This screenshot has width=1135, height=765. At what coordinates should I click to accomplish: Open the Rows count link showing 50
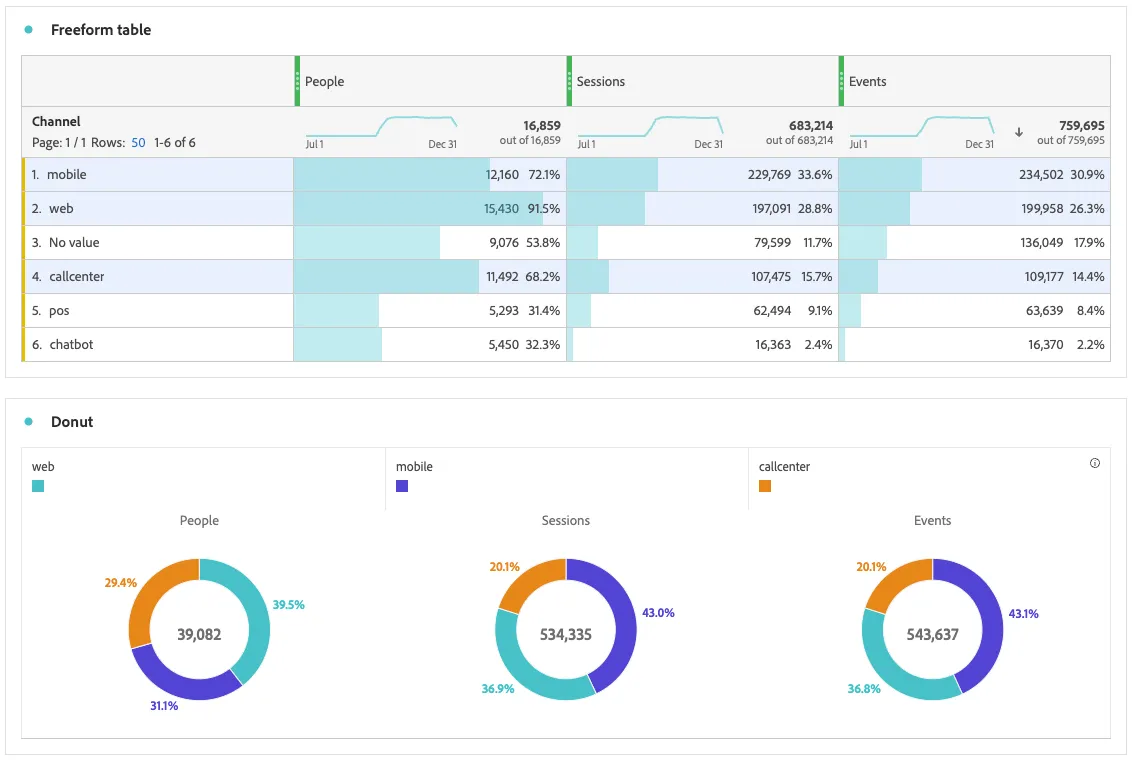click(138, 143)
